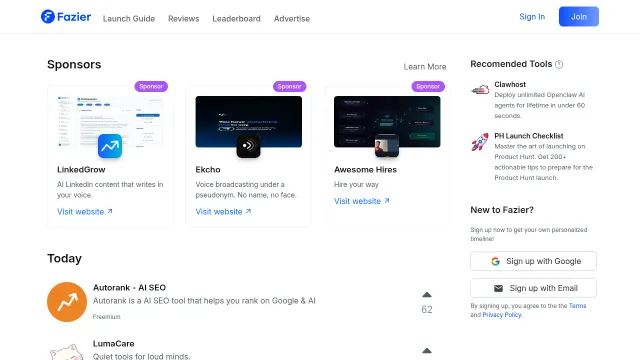The width and height of the screenshot is (640, 360).
Task: Click the Autorank vote count 62
Action: (x=427, y=309)
